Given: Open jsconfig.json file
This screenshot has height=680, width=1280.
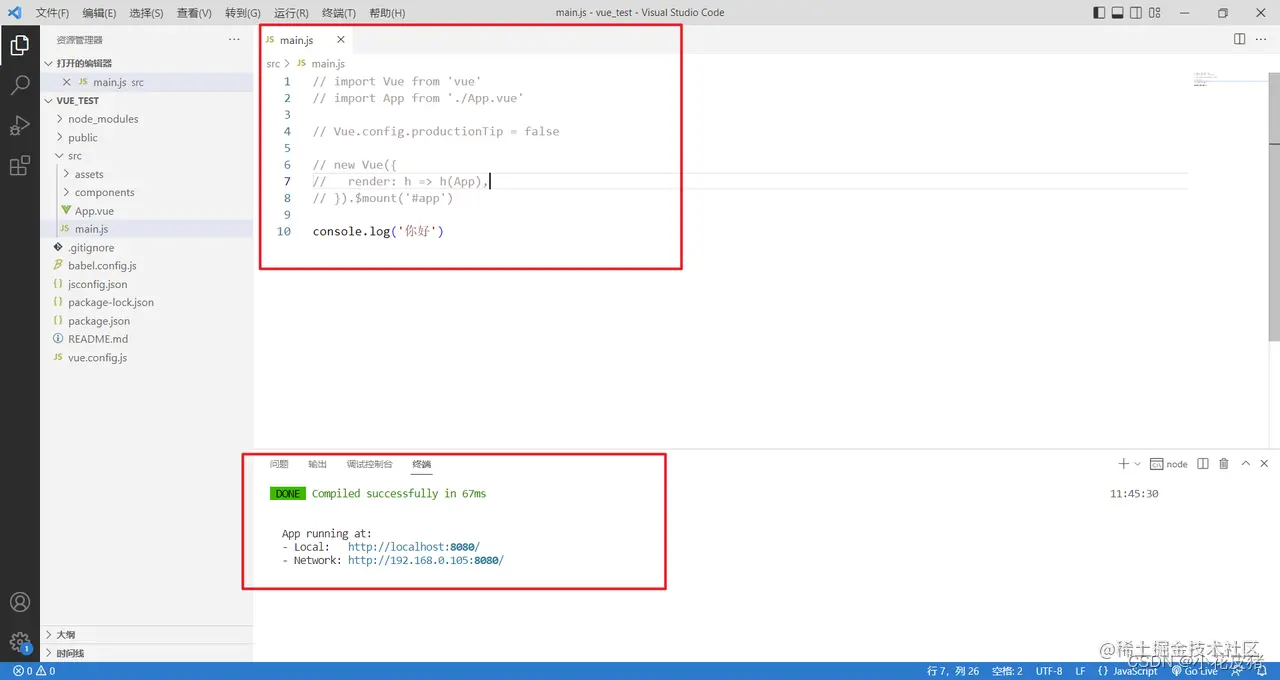Looking at the screenshot, I should [x=147, y=284].
